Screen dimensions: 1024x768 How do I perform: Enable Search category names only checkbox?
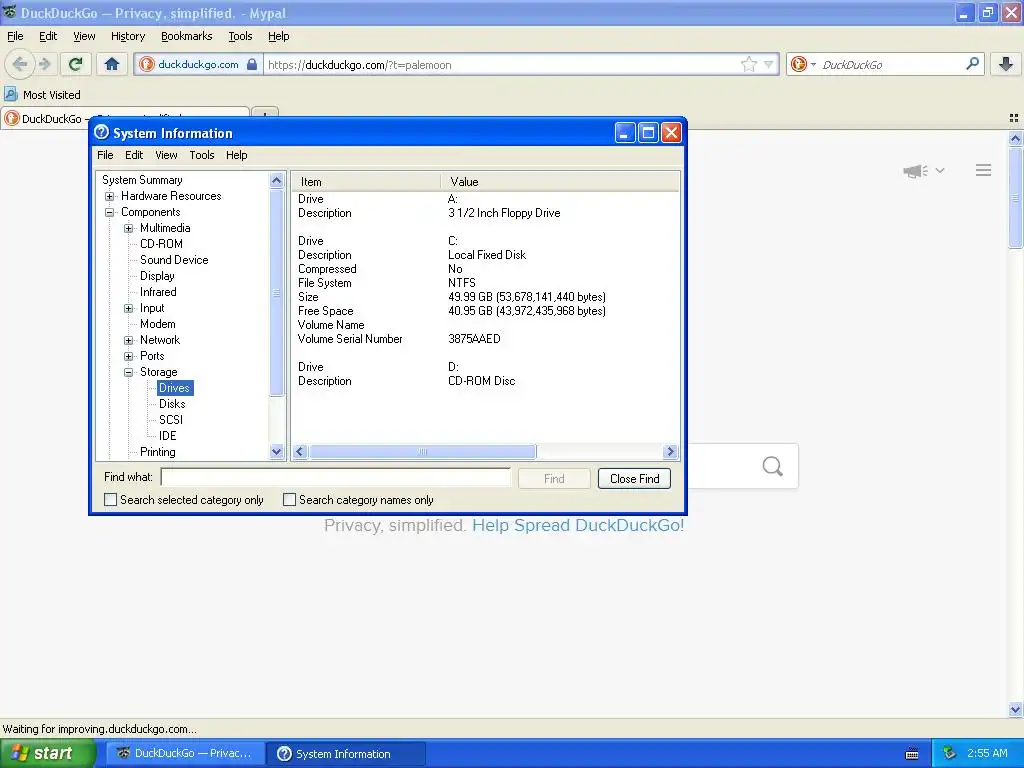(289, 500)
